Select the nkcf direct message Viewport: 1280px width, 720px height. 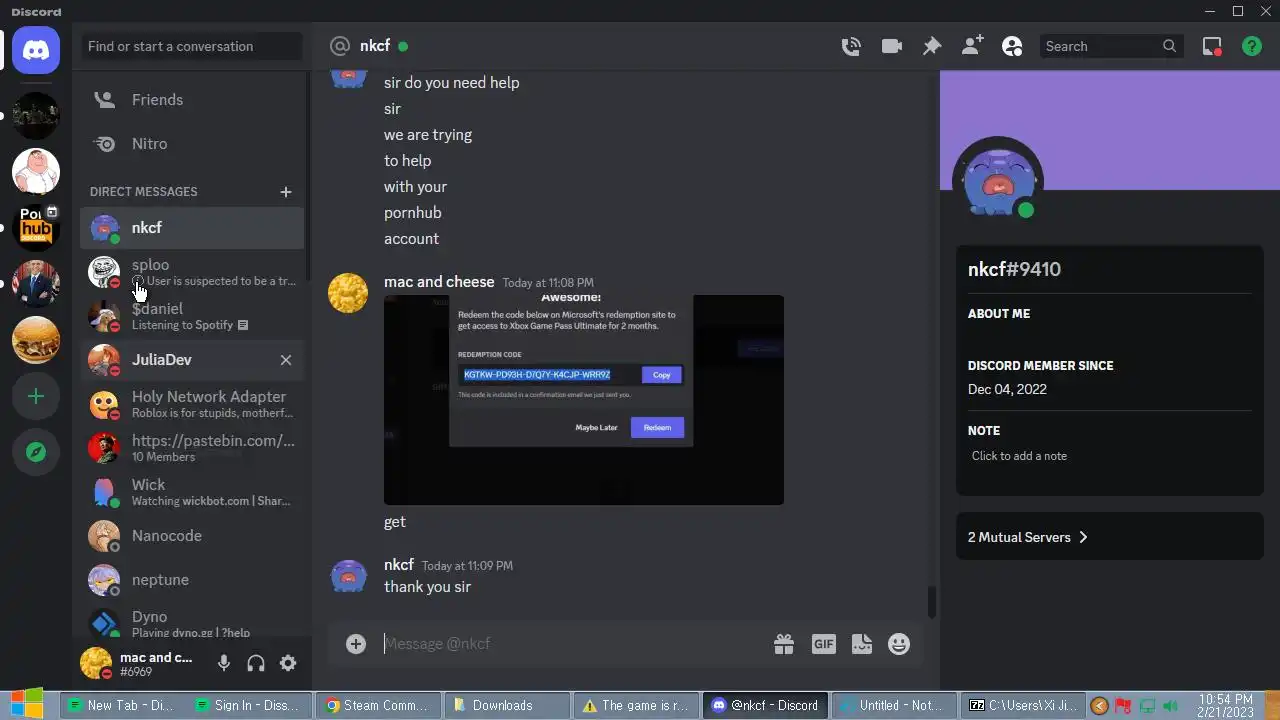(x=192, y=228)
